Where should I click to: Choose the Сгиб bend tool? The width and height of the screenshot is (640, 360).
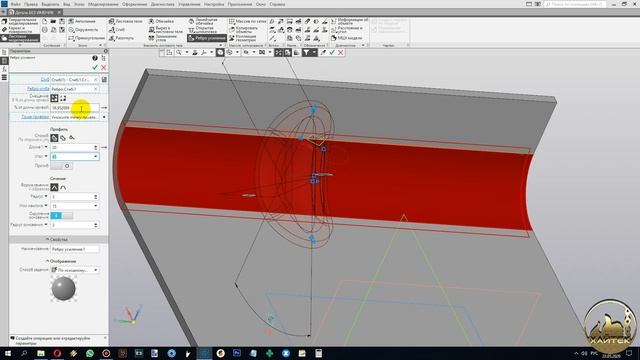[117, 29]
